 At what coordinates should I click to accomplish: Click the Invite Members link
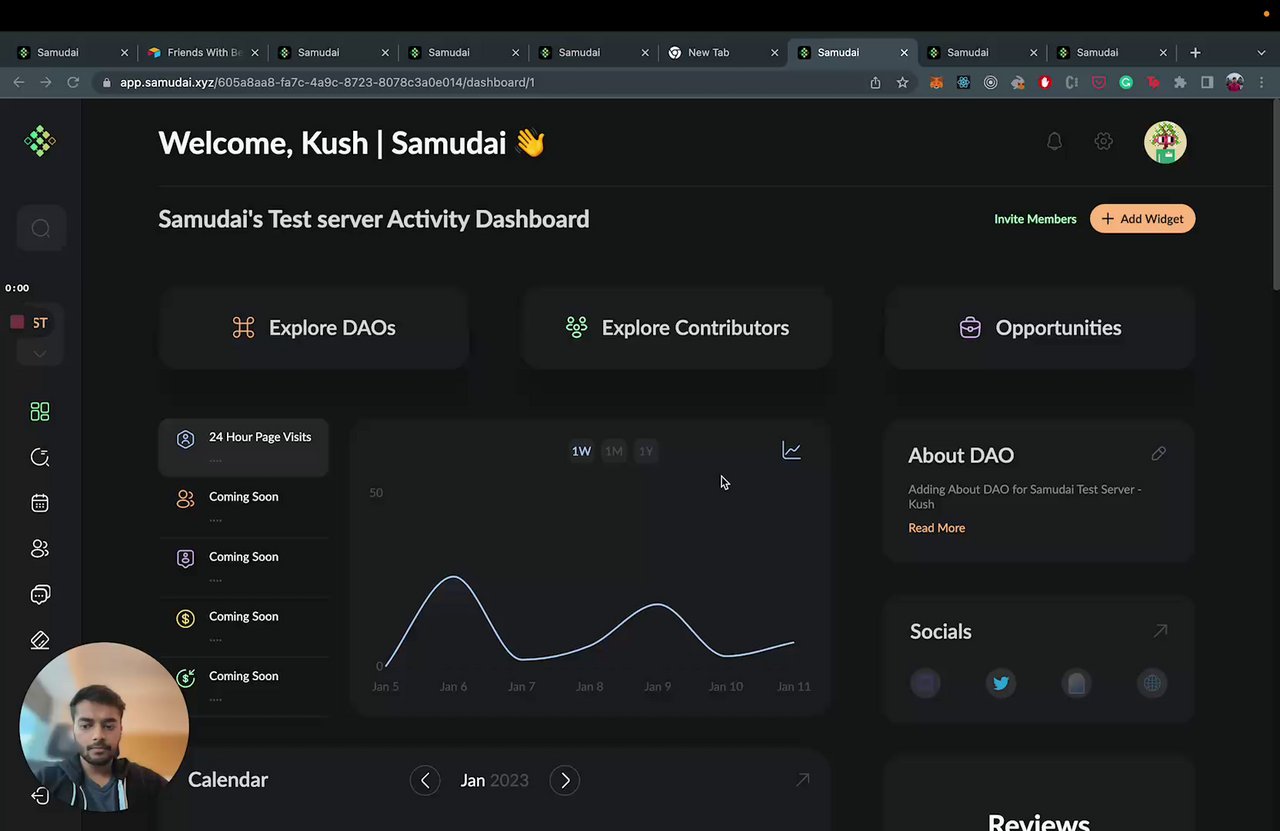[x=1035, y=219]
